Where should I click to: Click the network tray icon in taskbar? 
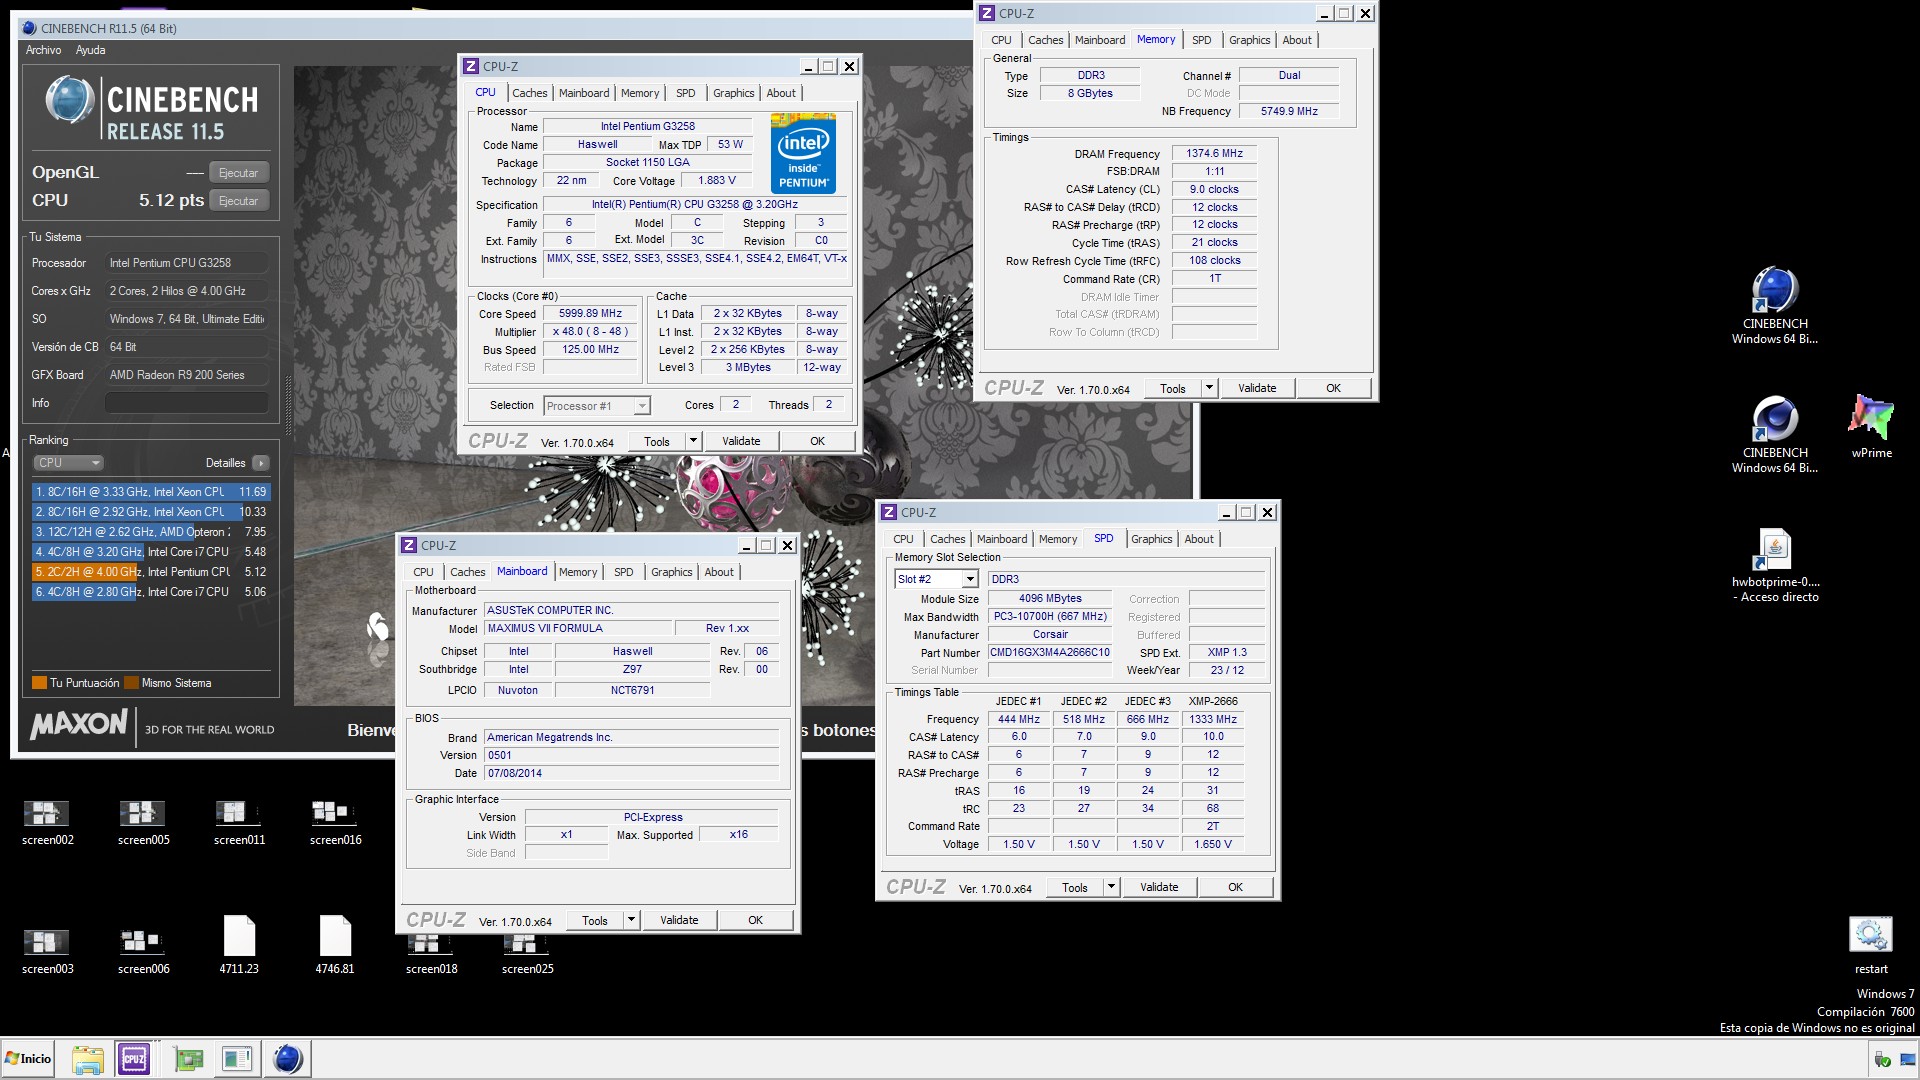(x=1907, y=1059)
